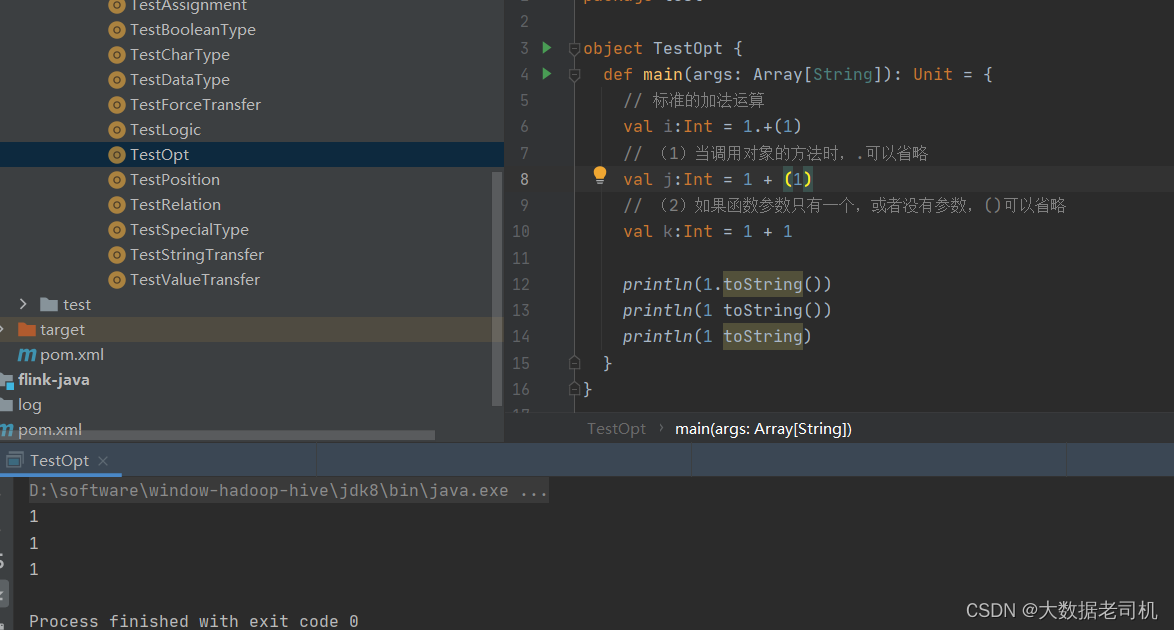1174x630 pixels.
Task: Click the yellow intention lightbulb on line 8
Action: coord(600,175)
